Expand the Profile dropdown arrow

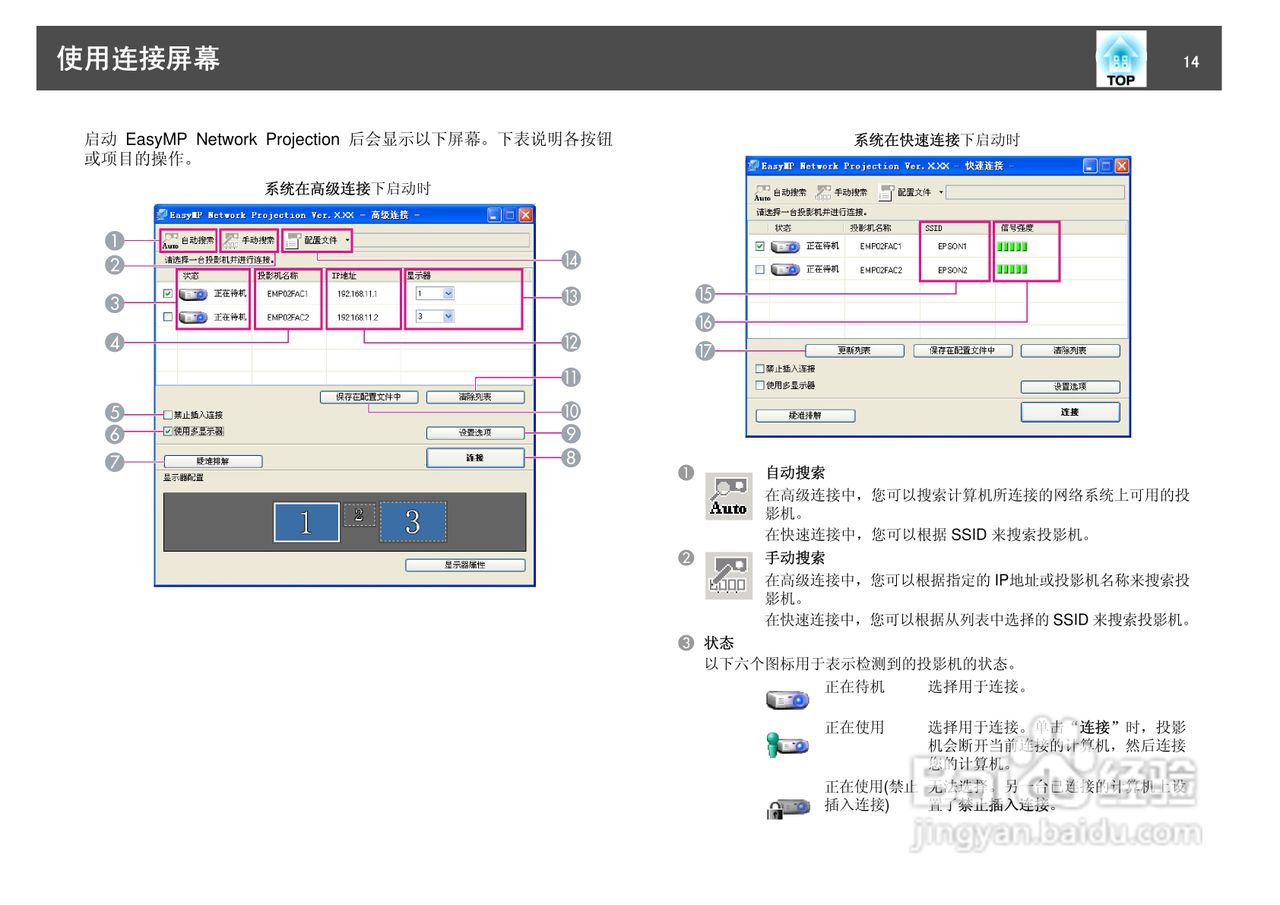347,241
